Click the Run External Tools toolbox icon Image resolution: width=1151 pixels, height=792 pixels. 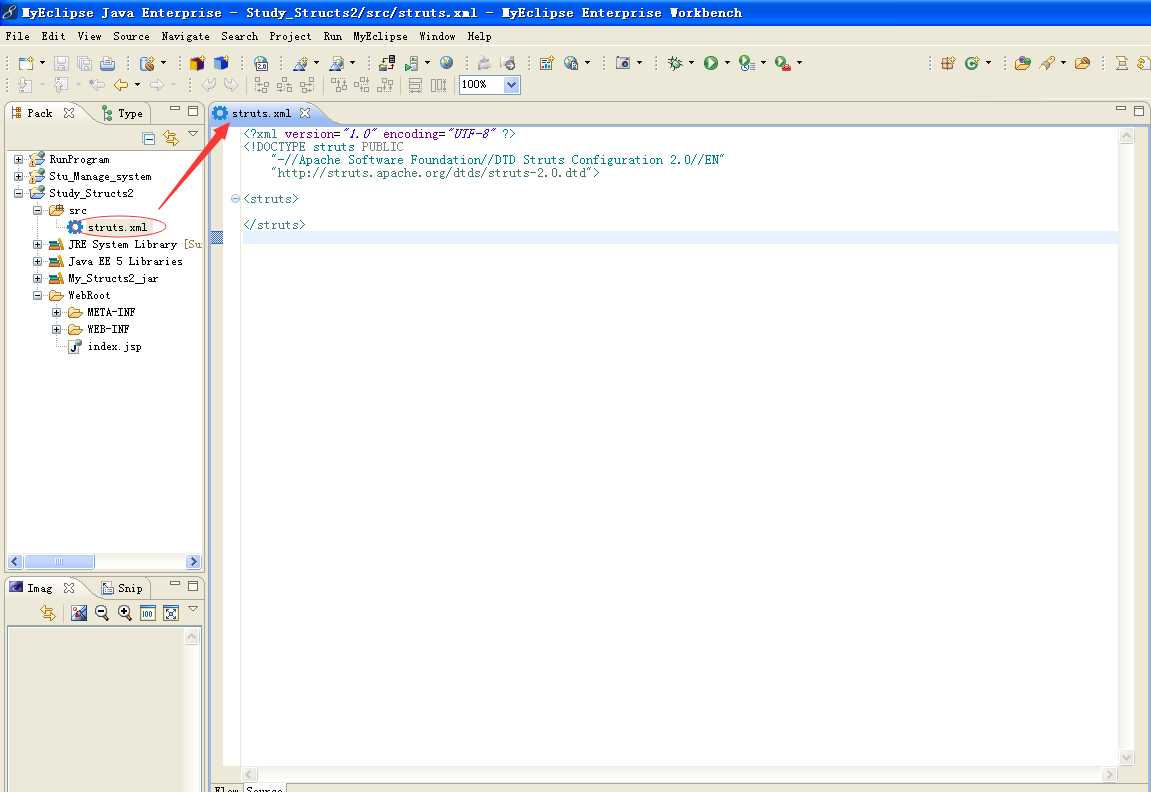(x=783, y=63)
